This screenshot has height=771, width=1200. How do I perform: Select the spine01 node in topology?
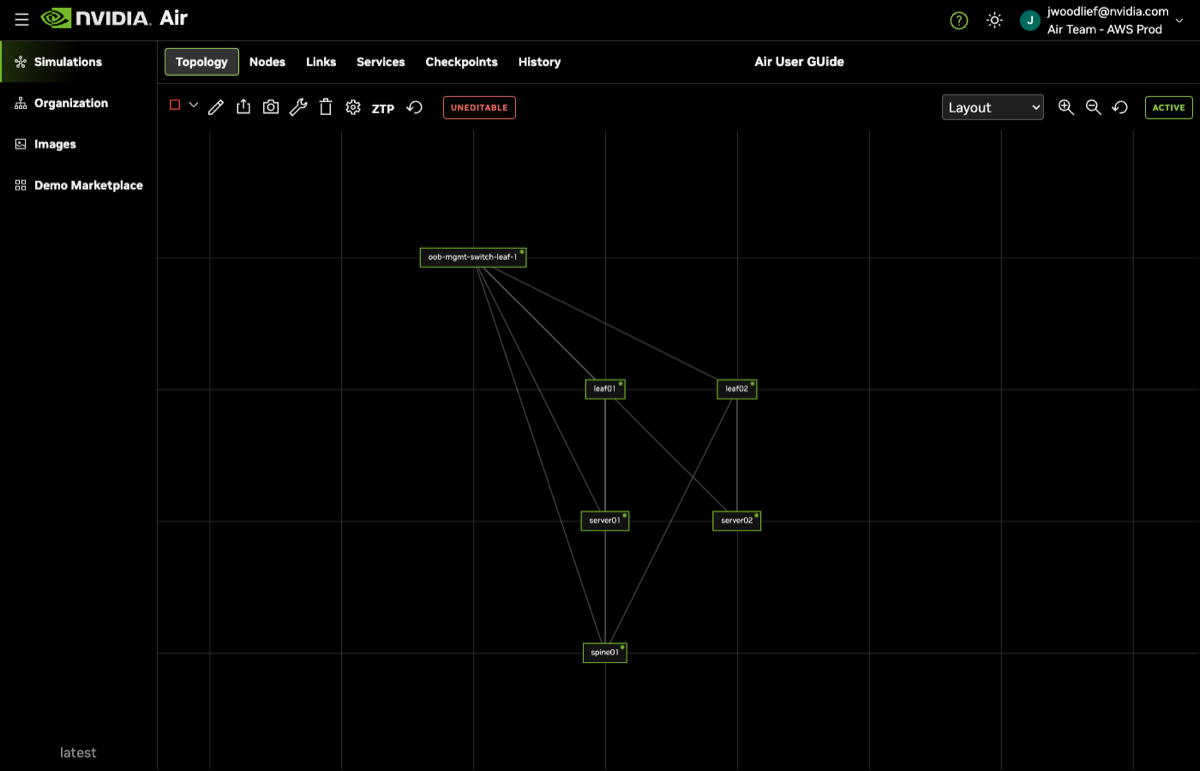click(x=605, y=653)
